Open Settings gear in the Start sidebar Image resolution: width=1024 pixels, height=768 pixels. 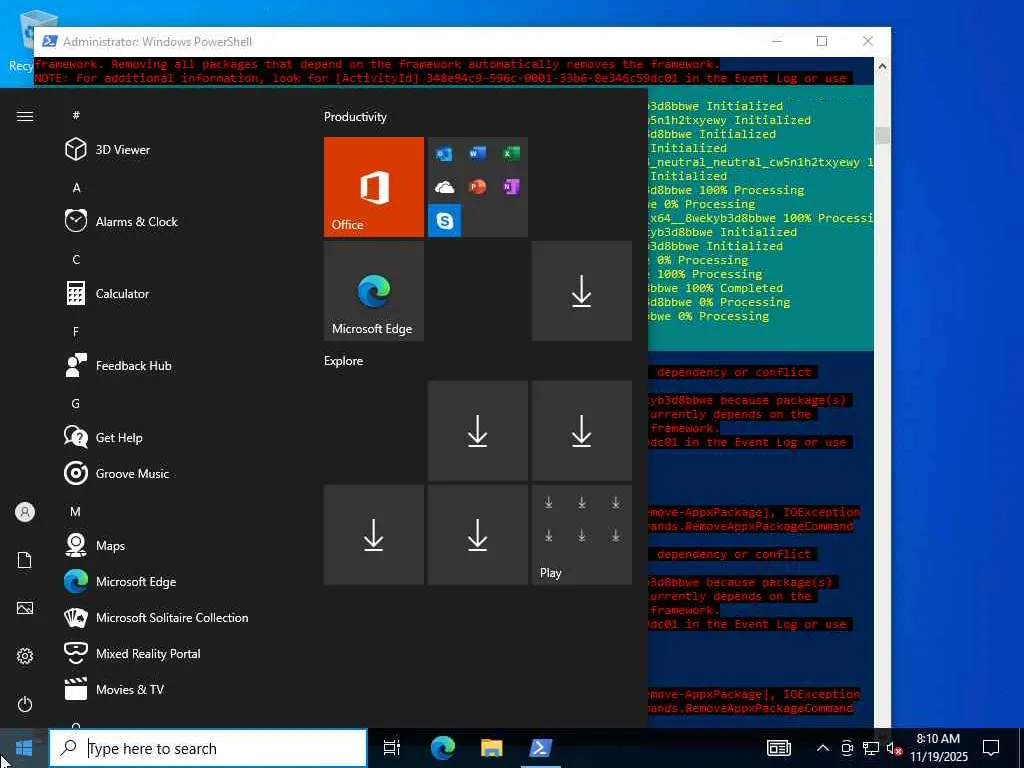(x=25, y=656)
